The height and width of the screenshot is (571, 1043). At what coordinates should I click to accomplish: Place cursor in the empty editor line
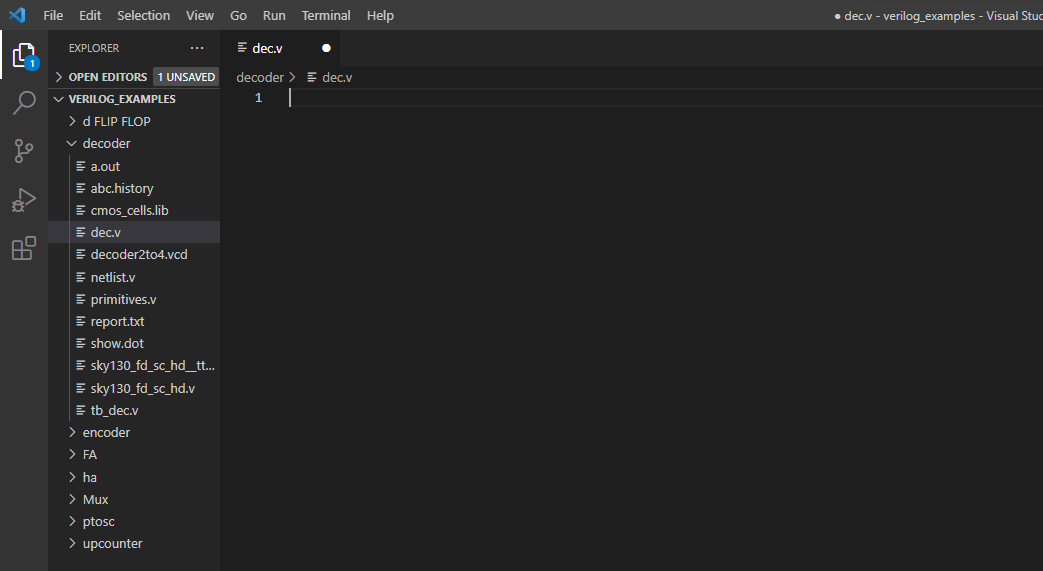pyautogui.click(x=665, y=98)
